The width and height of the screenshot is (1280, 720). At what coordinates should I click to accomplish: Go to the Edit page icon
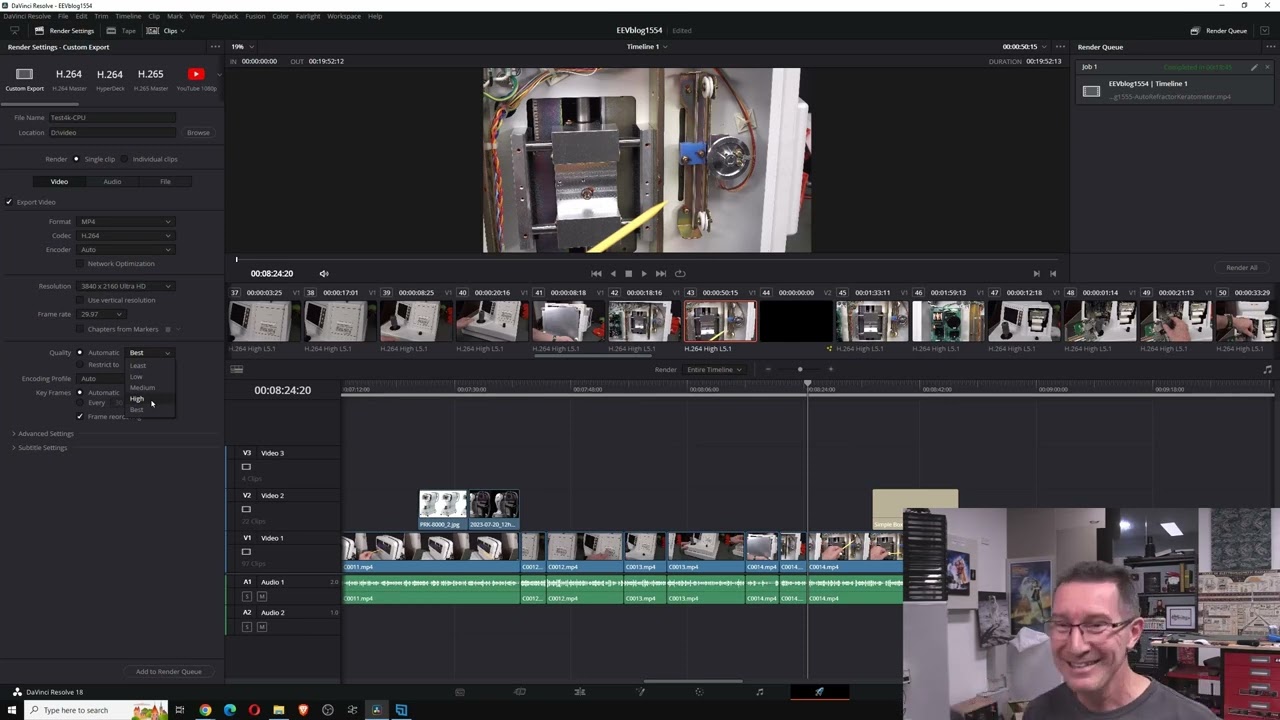pos(579,692)
